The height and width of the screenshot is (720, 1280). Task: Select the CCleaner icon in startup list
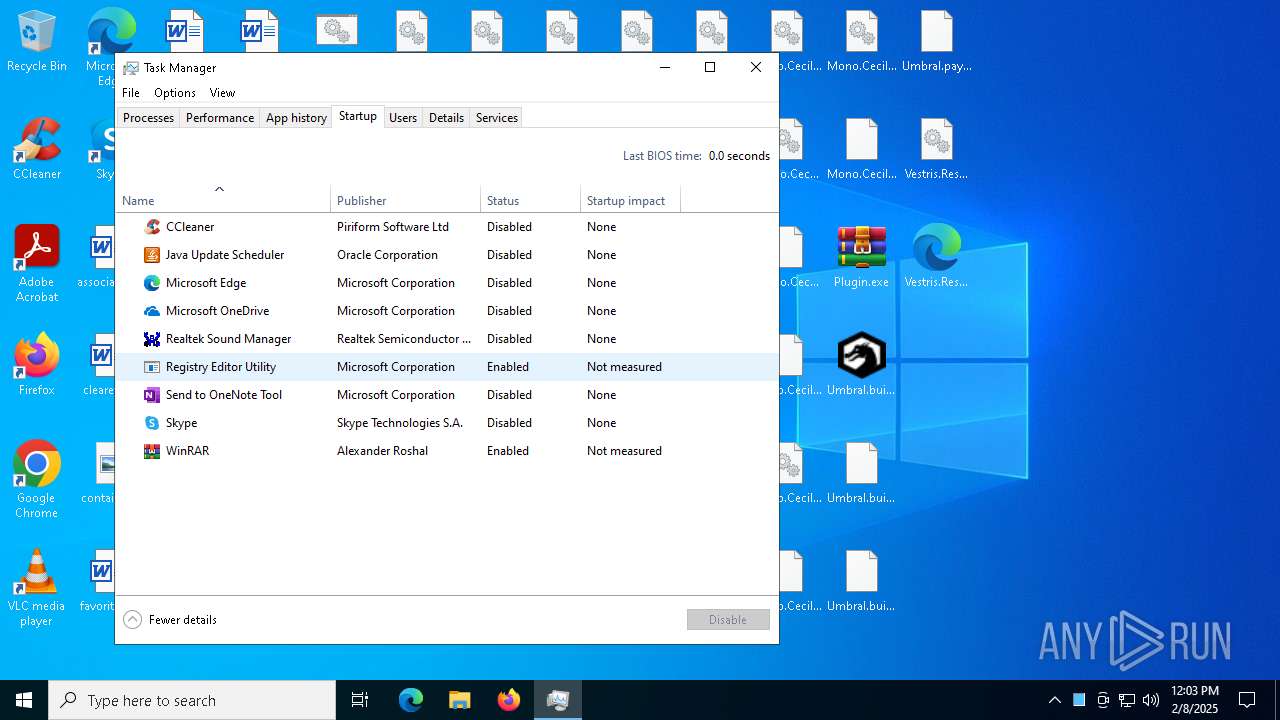click(152, 227)
